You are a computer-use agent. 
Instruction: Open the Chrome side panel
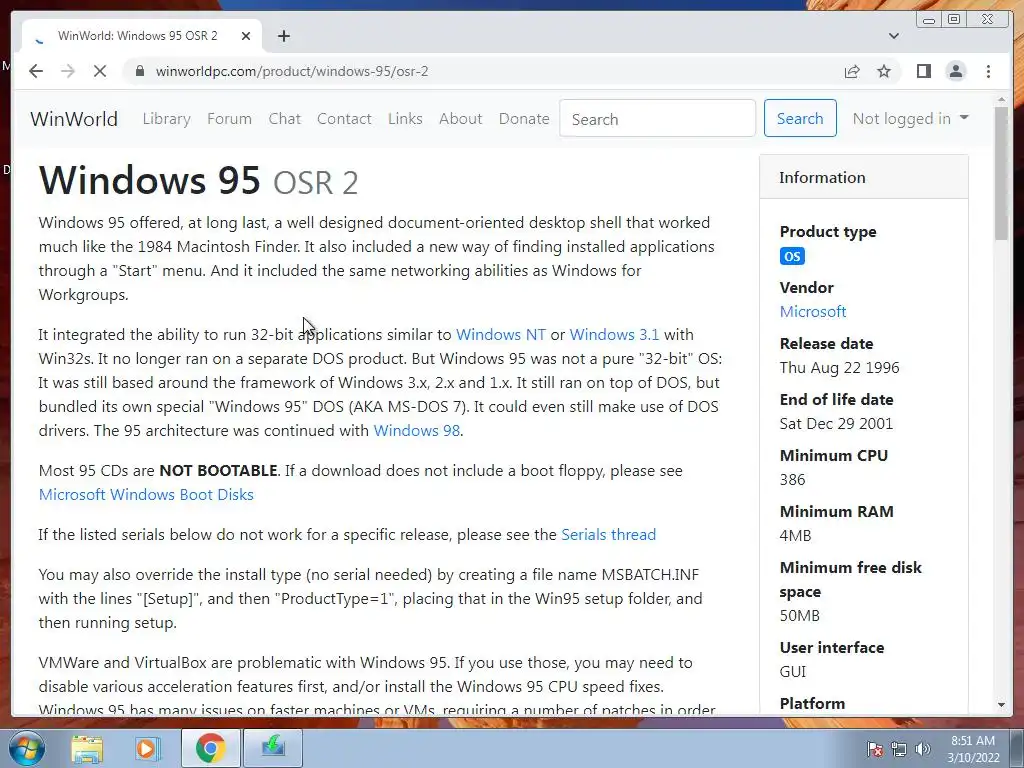pyautogui.click(x=923, y=71)
